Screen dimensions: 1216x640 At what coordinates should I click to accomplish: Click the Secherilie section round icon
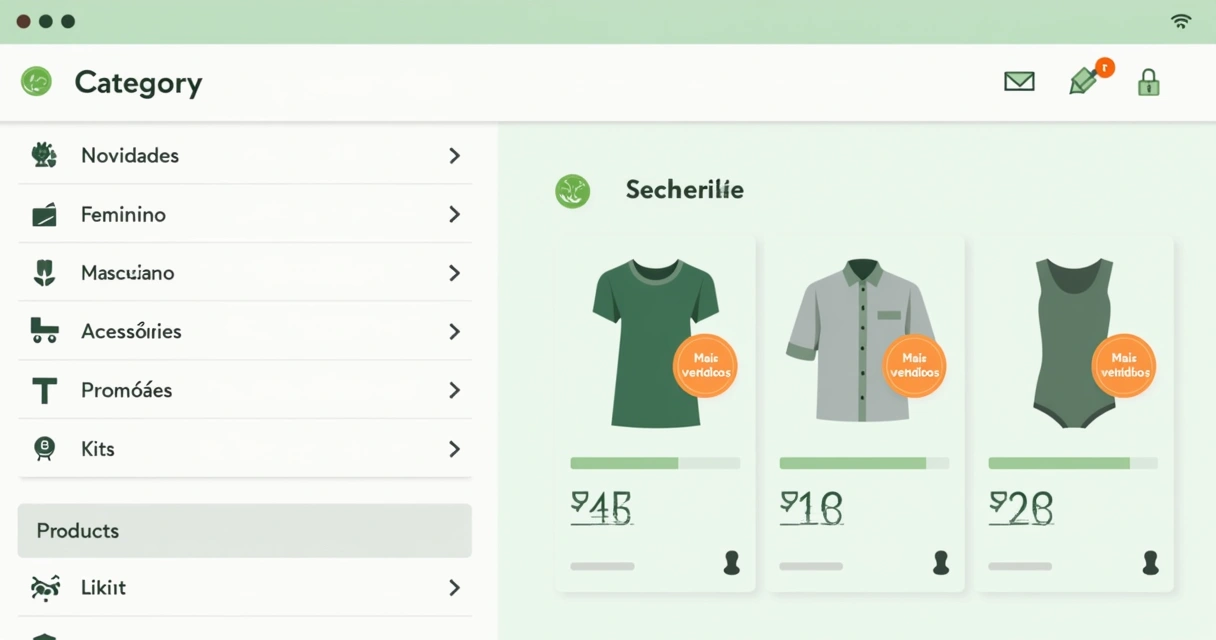[x=573, y=190]
